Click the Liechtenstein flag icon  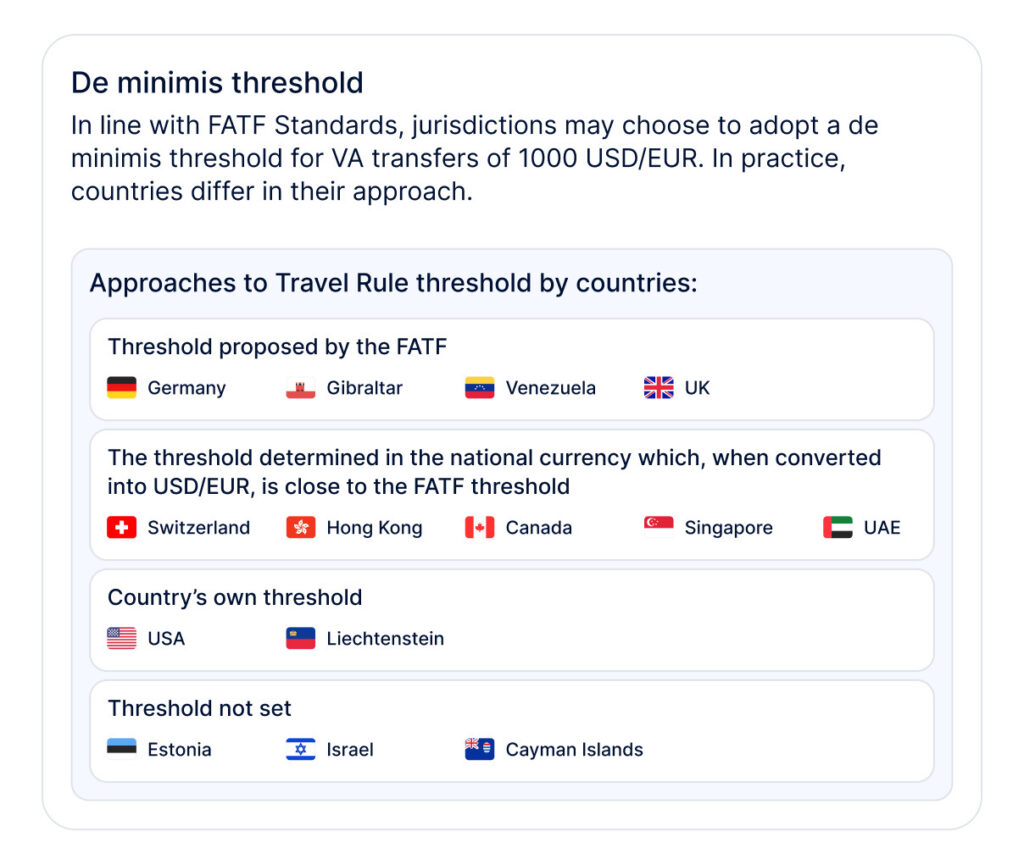pos(300,638)
